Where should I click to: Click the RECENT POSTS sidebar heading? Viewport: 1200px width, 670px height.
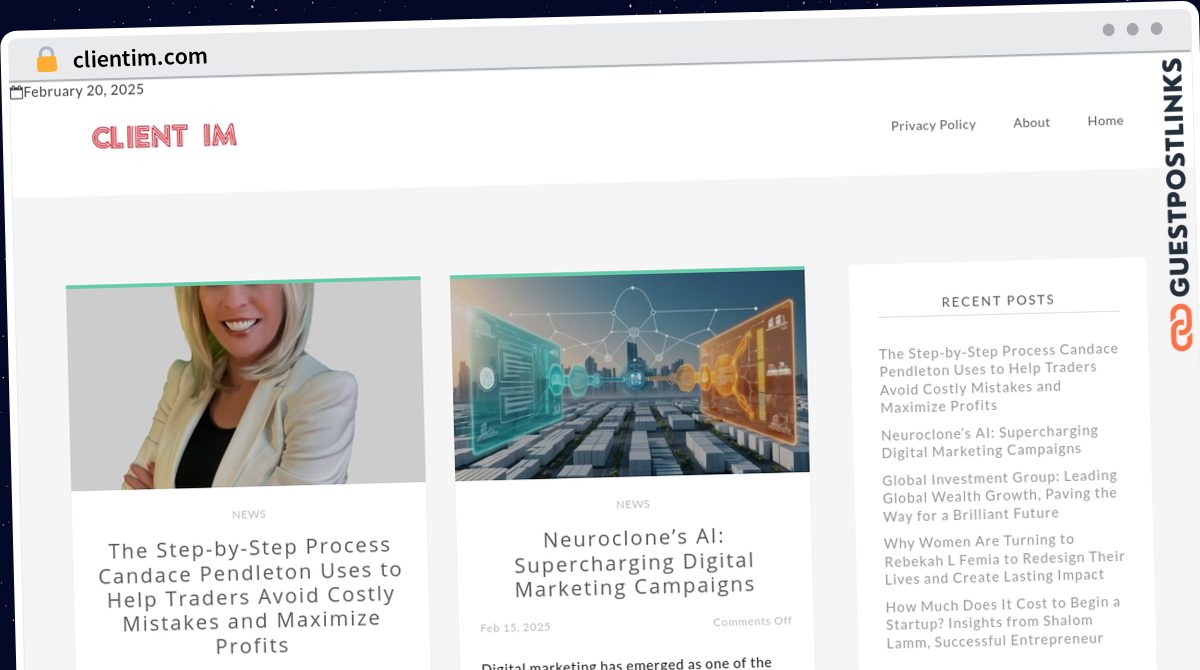pyautogui.click(x=998, y=300)
